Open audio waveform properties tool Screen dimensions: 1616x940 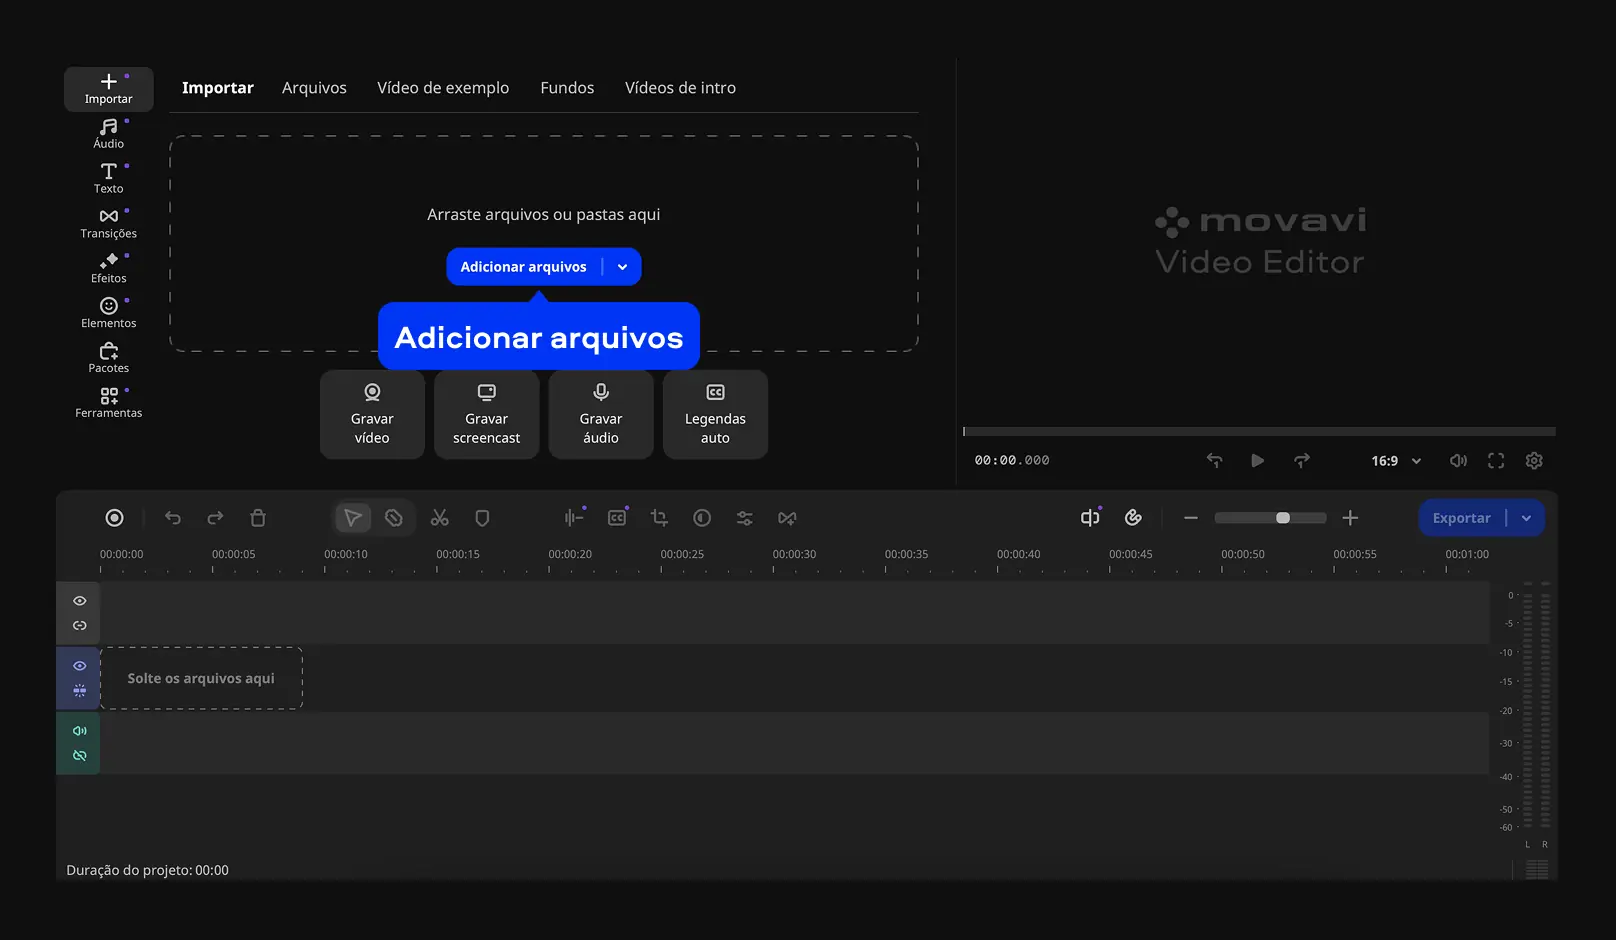574,518
